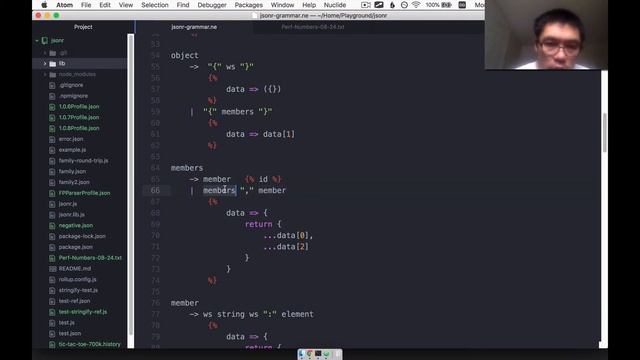Open the Window menu
The width and height of the screenshot is (640, 360).
click(282, 5)
